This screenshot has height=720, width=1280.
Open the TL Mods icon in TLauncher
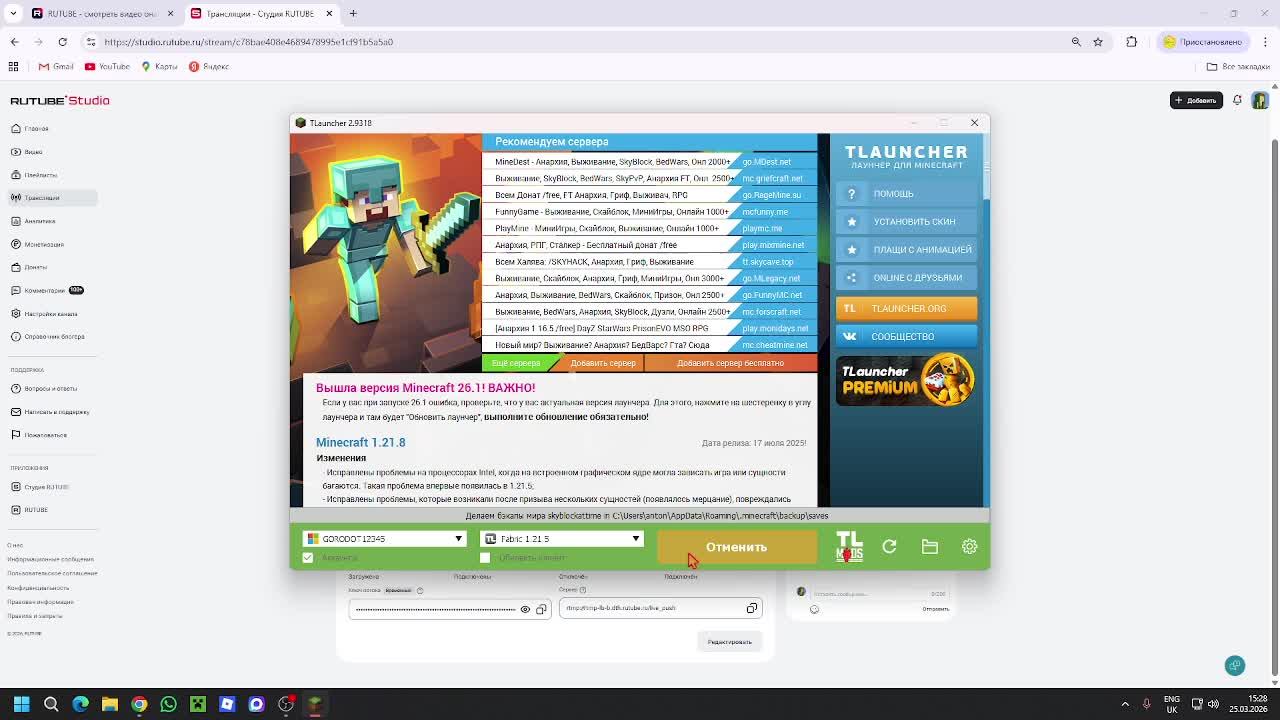849,547
